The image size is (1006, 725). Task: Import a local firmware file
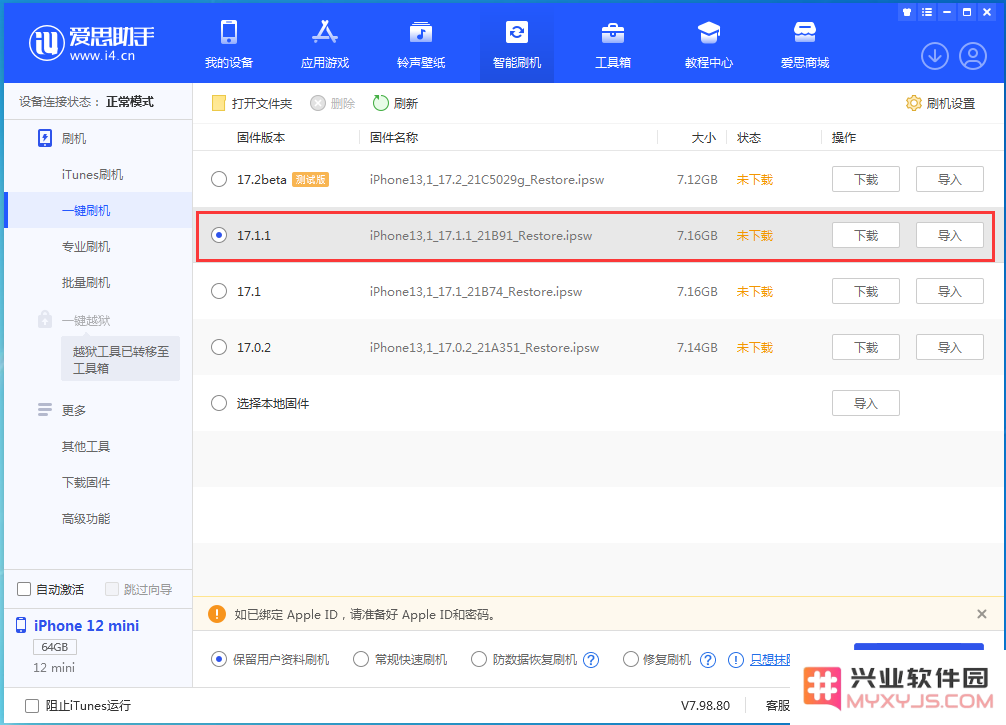click(x=865, y=403)
